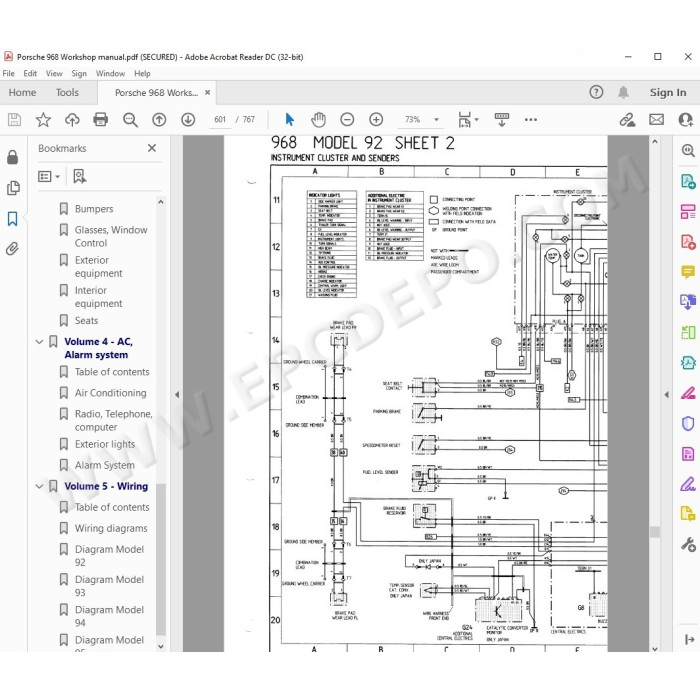Select the Hand pan tool
Viewport: 700px width, 700px height.
[318, 120]
